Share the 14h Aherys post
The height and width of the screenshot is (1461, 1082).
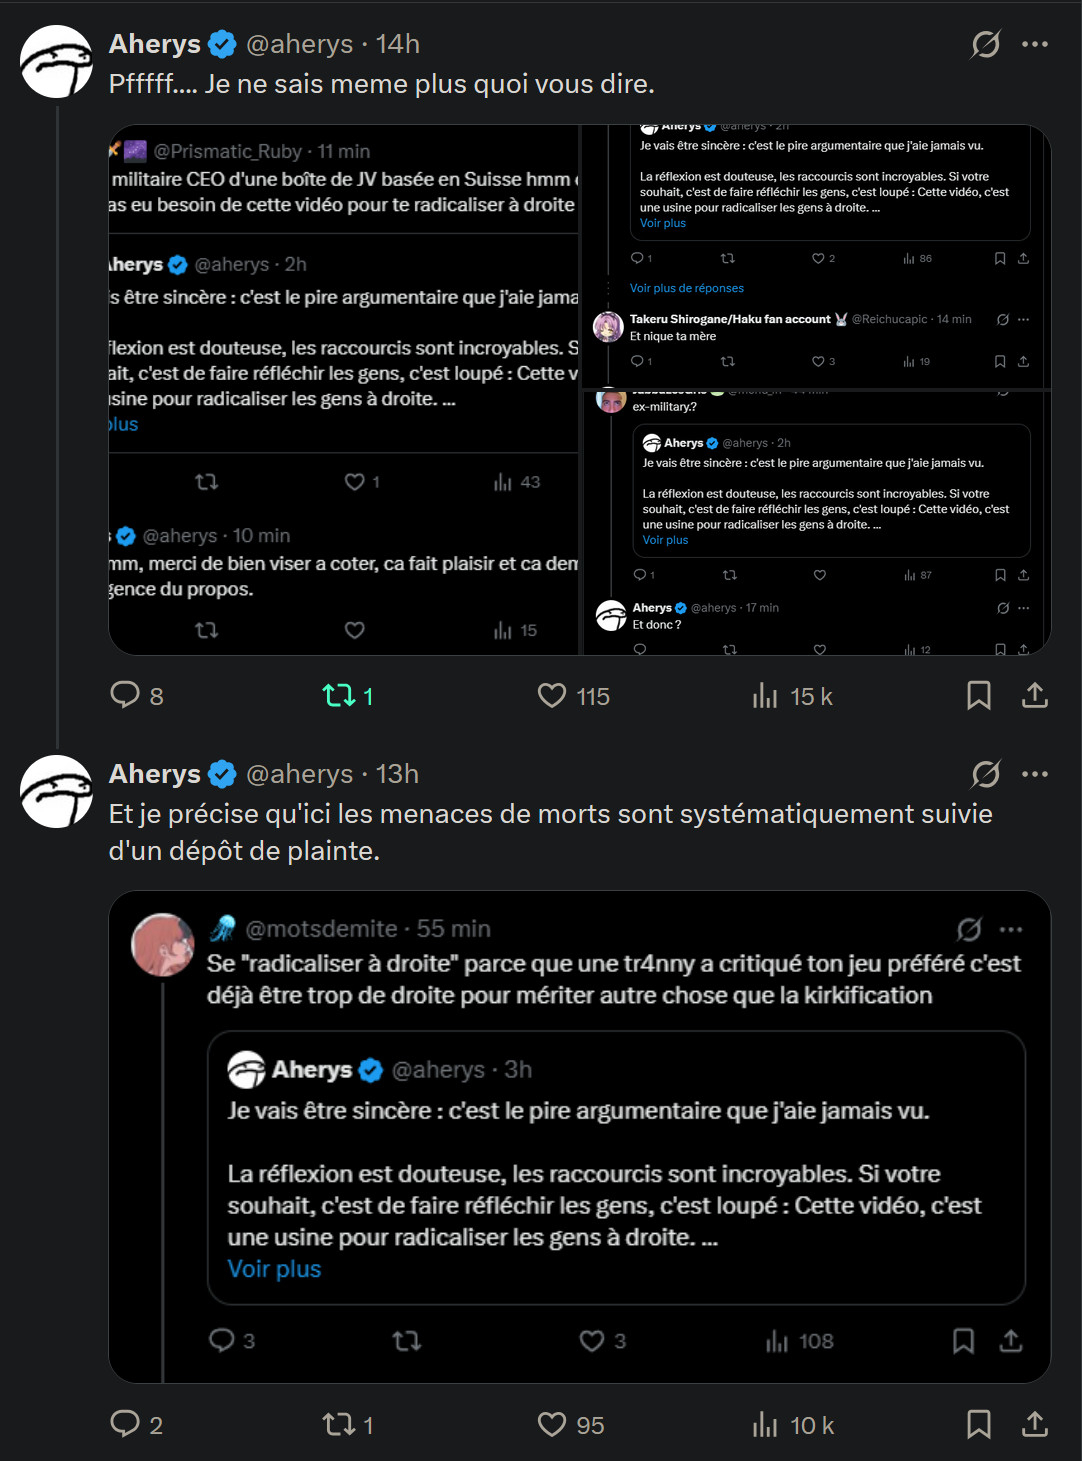click(x=1035, y=695)
